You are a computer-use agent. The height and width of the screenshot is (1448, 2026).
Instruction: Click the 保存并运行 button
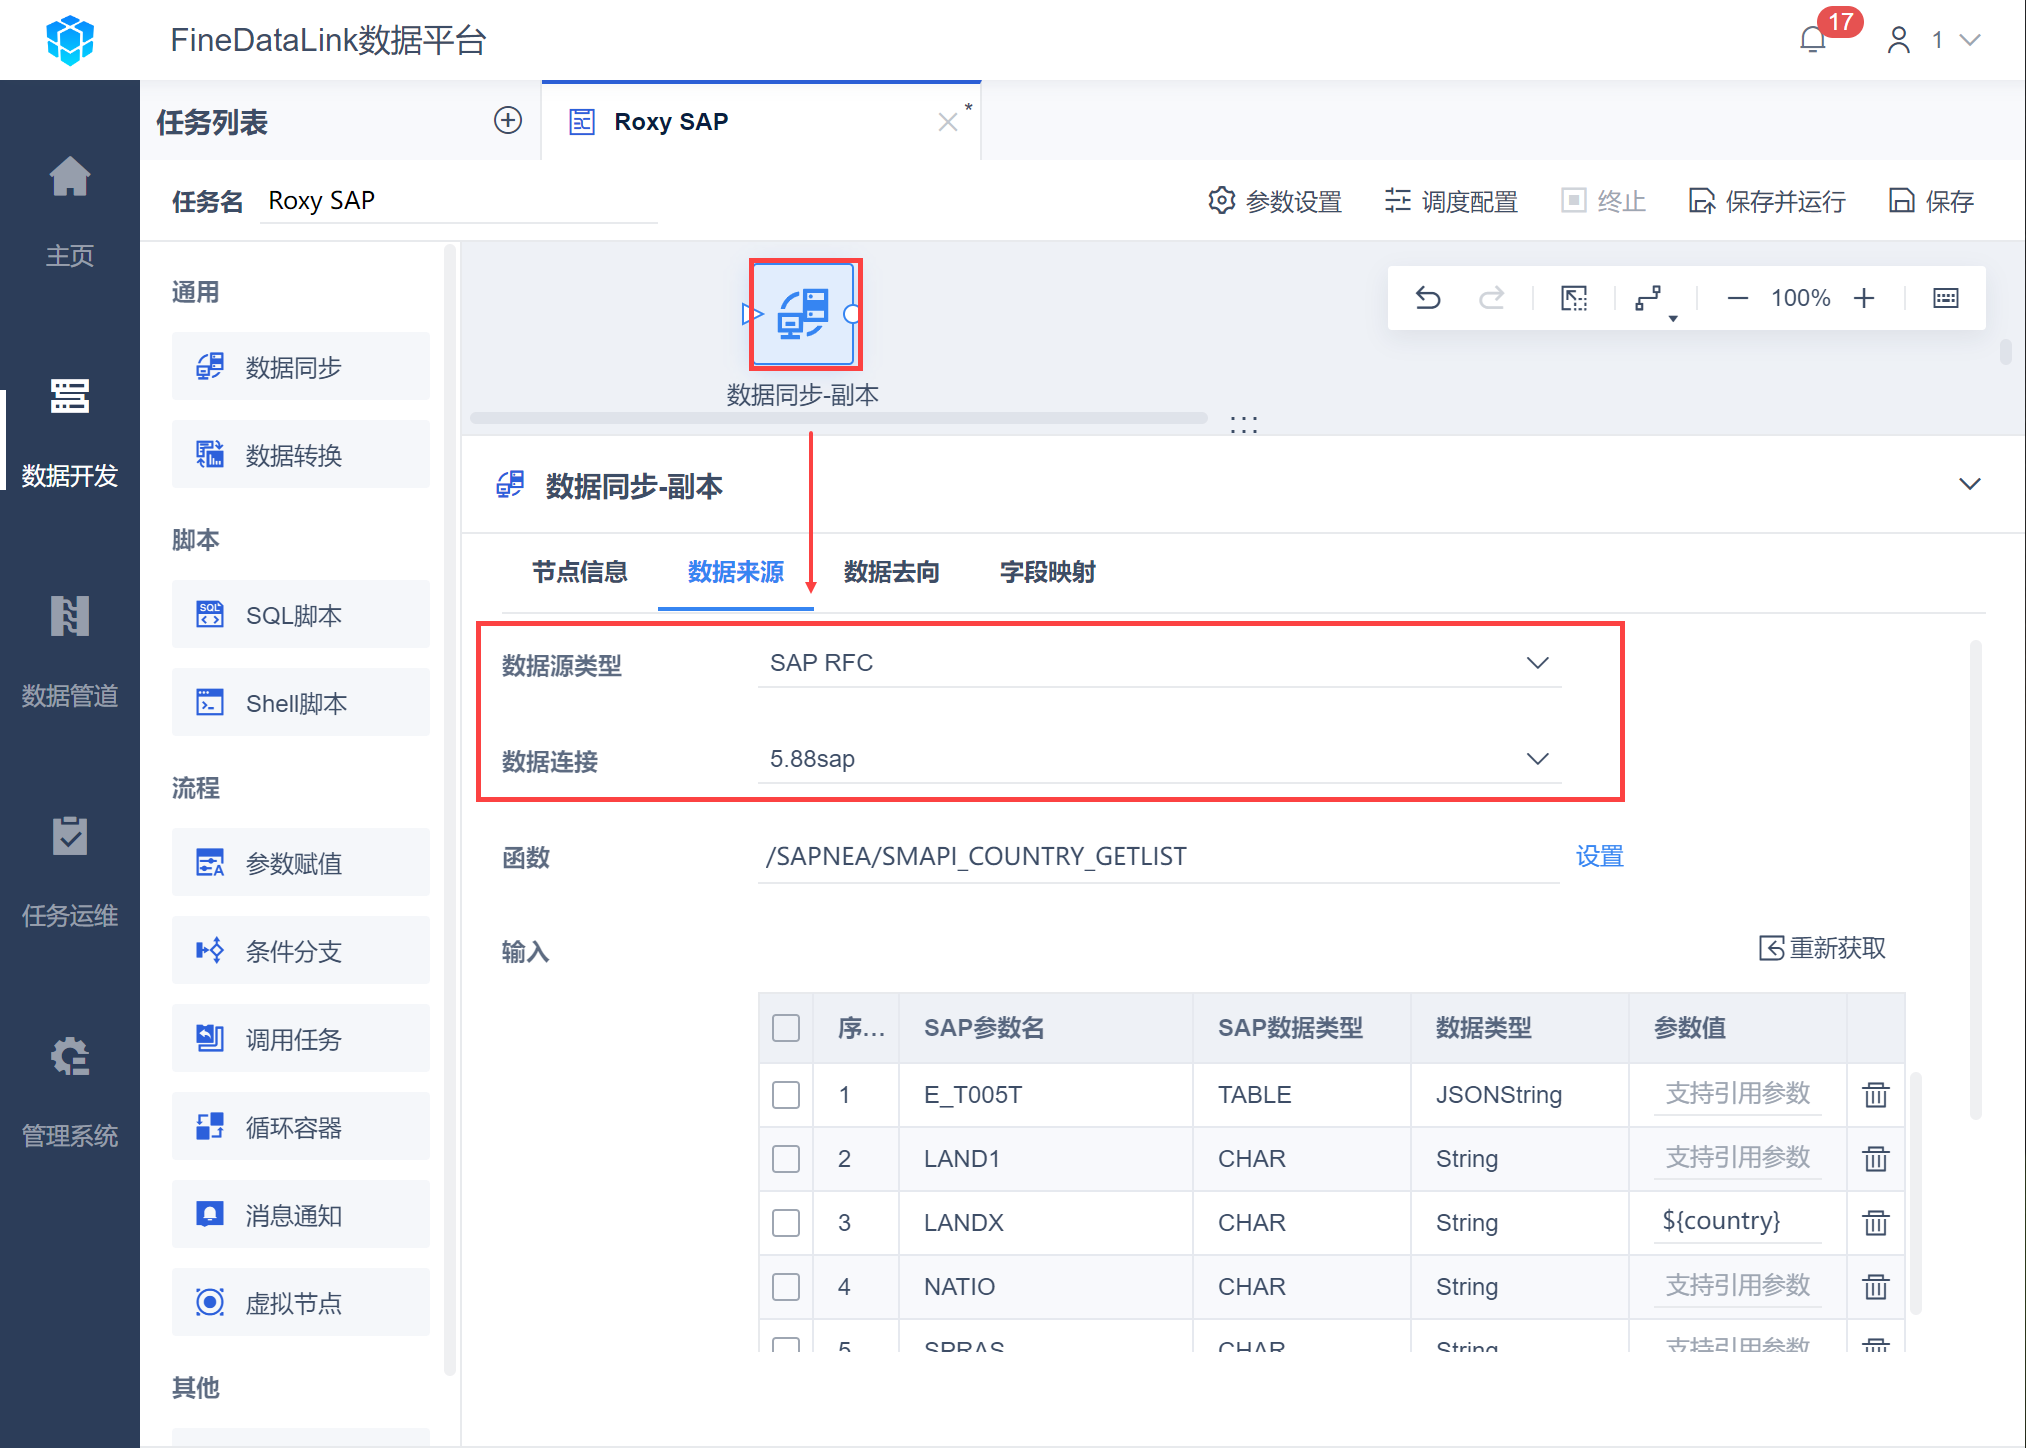point(1767,201)
